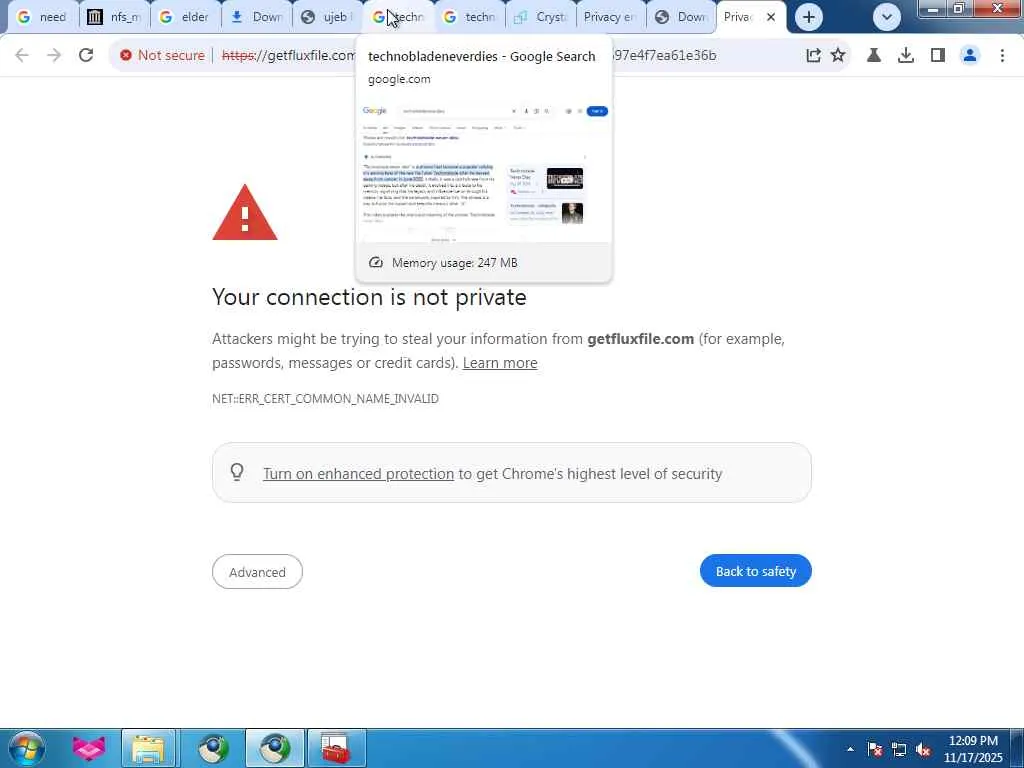
Task: Click the NET::ERR_CERT_COMMON_NAME_INVALID error code
Action: point(325,398)
